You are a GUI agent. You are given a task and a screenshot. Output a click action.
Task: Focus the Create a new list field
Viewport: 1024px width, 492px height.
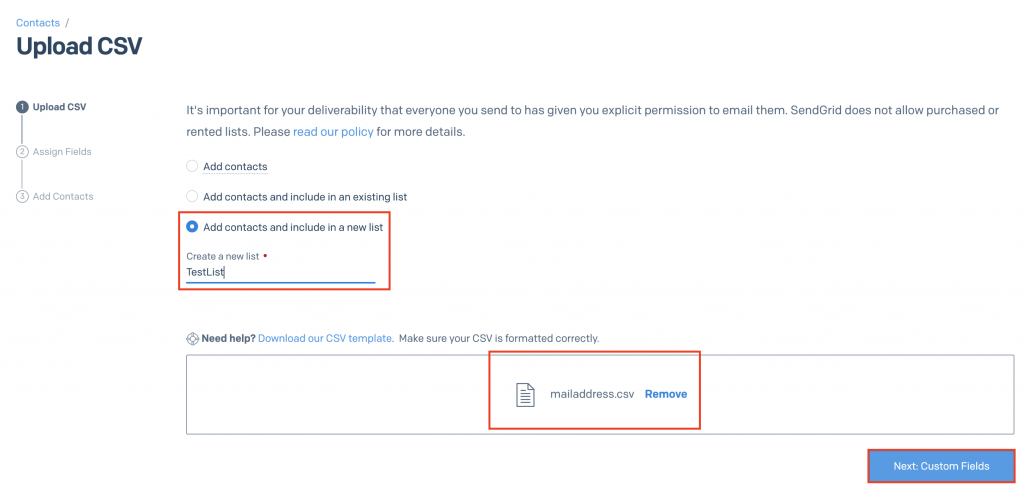[280, 272]
